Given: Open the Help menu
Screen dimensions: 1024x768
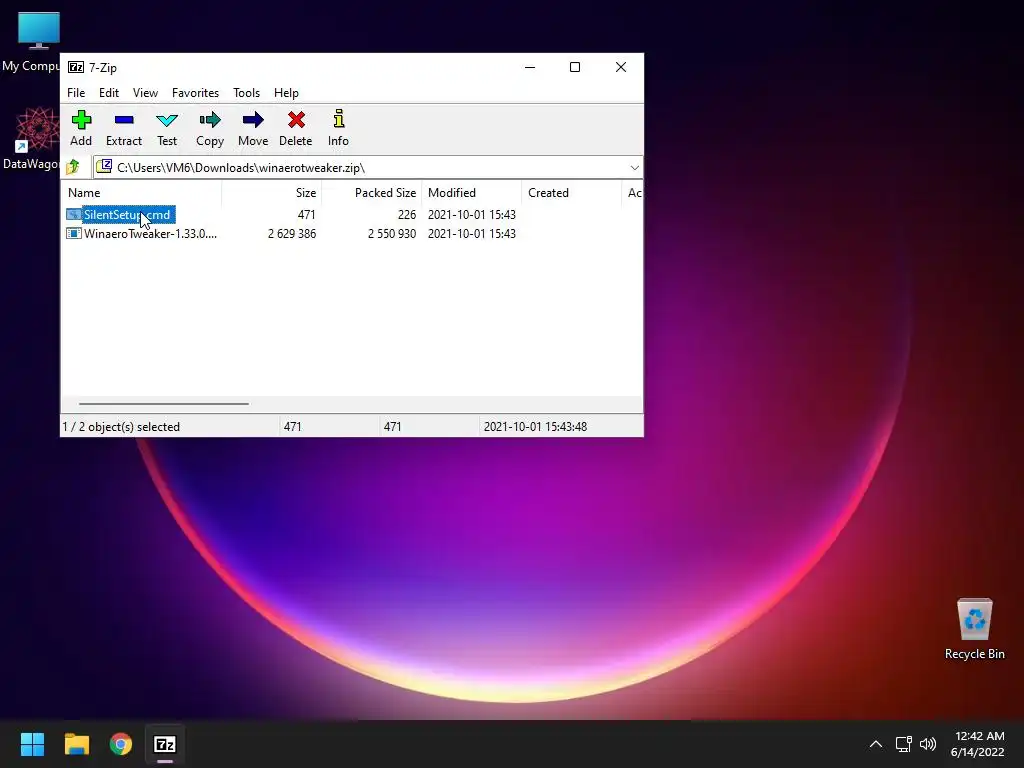Looking at the screenshot, I should (286, 93).
